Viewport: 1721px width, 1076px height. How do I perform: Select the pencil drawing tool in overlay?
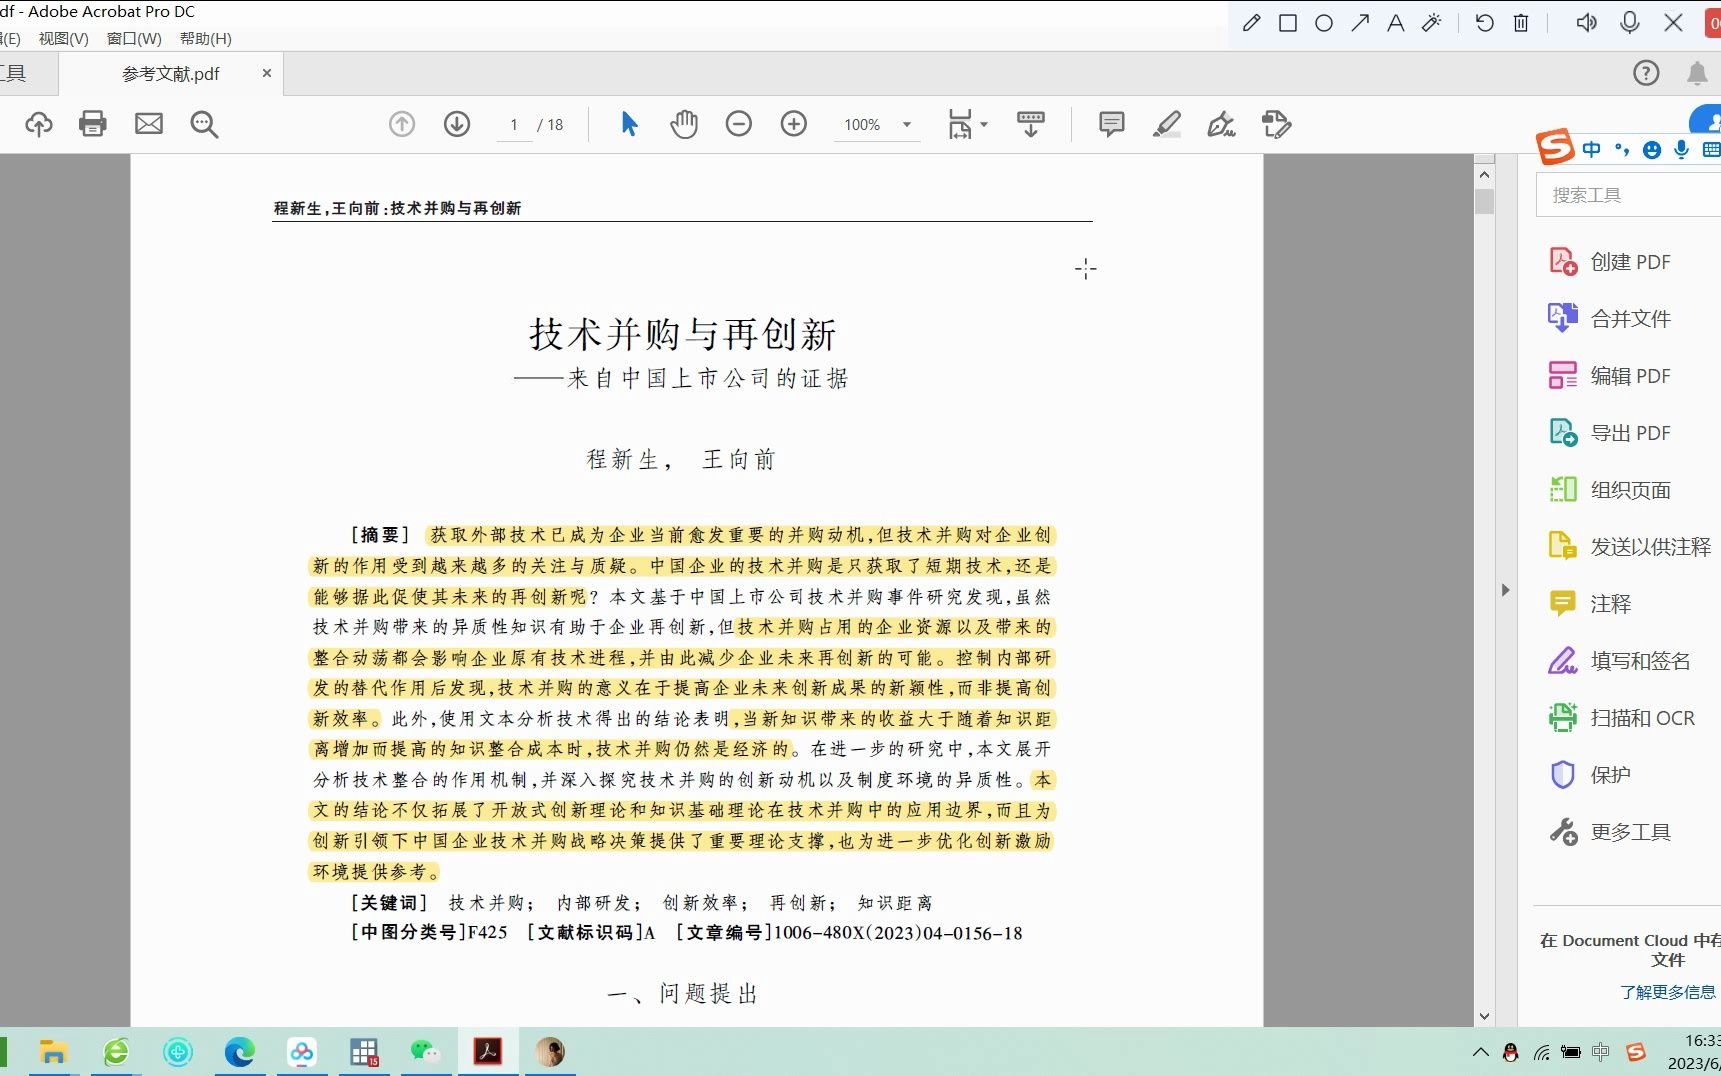point(1251,22)
